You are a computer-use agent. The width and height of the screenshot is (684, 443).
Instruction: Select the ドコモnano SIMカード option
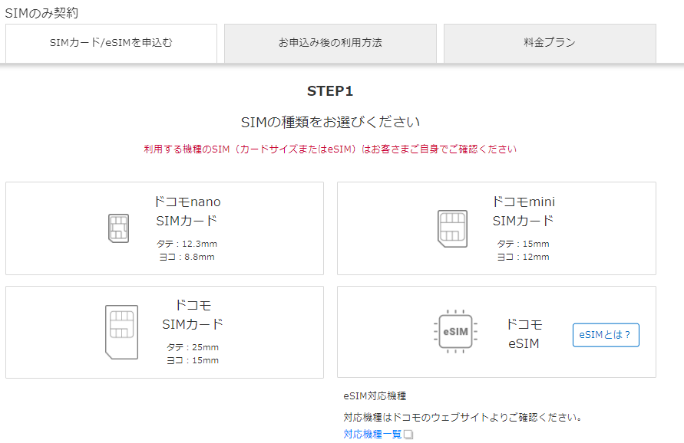click(x=164, y=228)
